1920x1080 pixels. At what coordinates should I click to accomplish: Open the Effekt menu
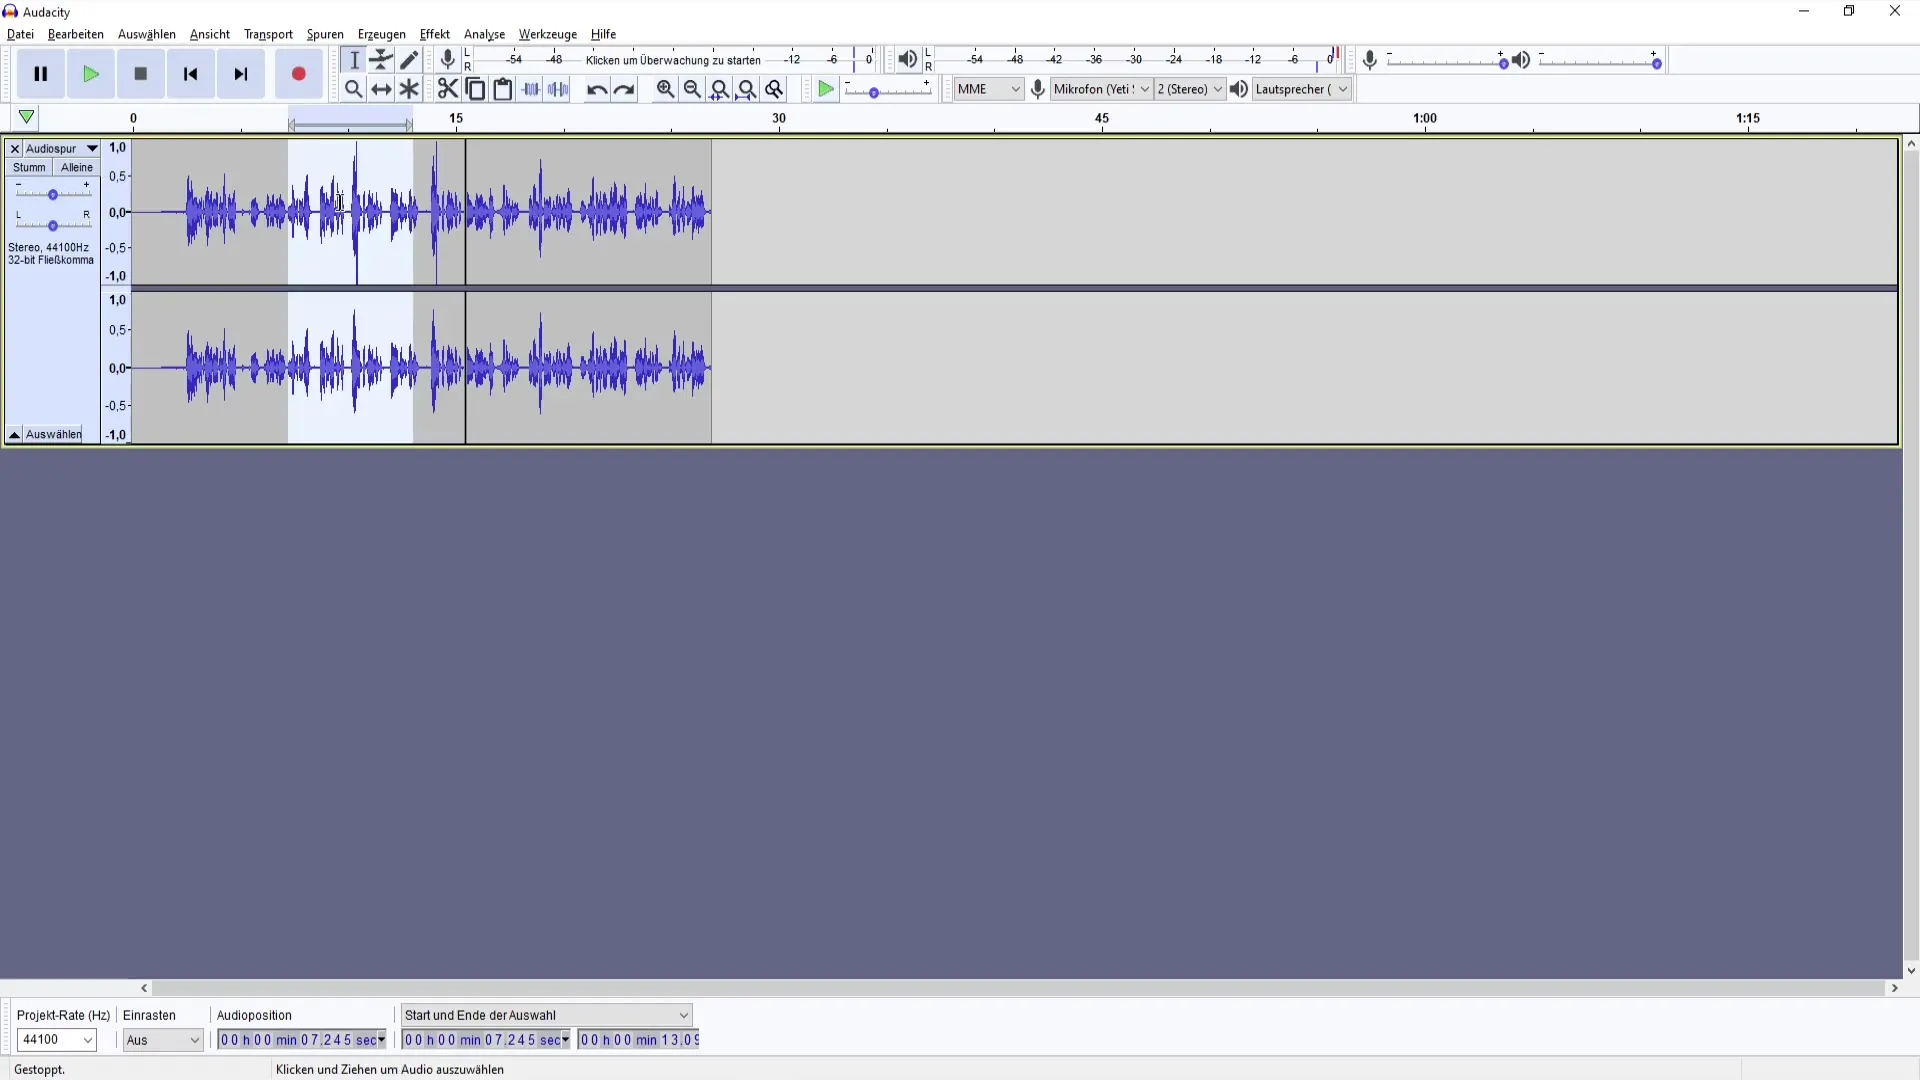[435, 34]
